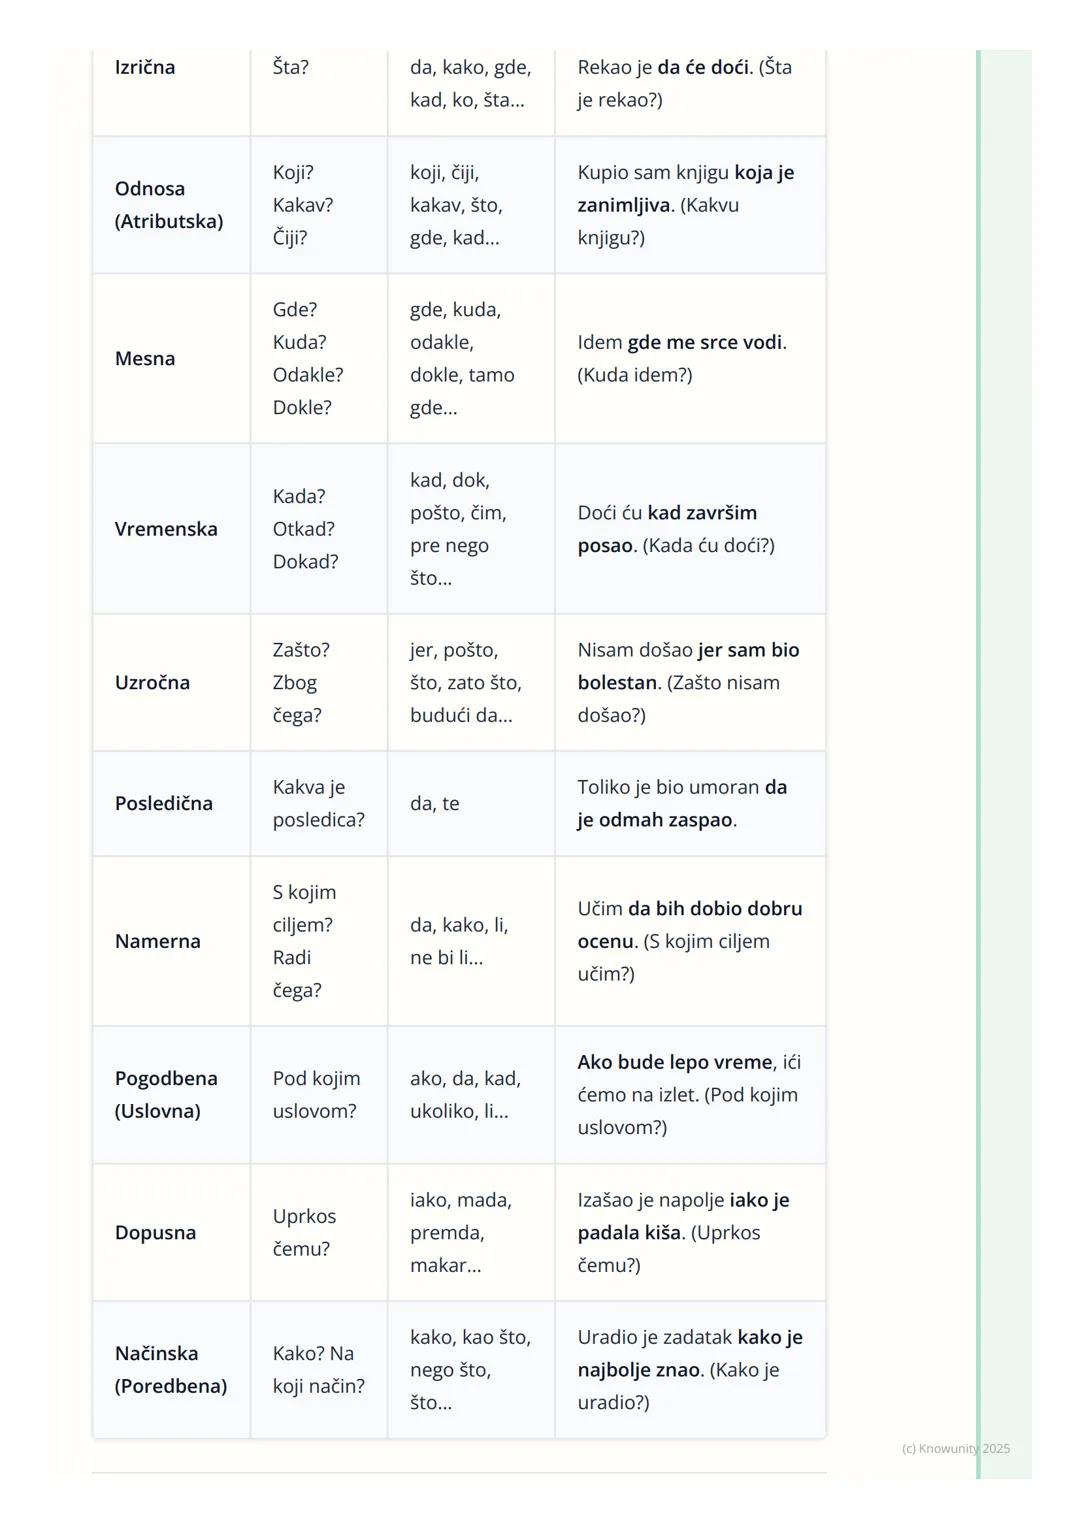Click the "Kakva je posledica?" question cell

[318, 803]
